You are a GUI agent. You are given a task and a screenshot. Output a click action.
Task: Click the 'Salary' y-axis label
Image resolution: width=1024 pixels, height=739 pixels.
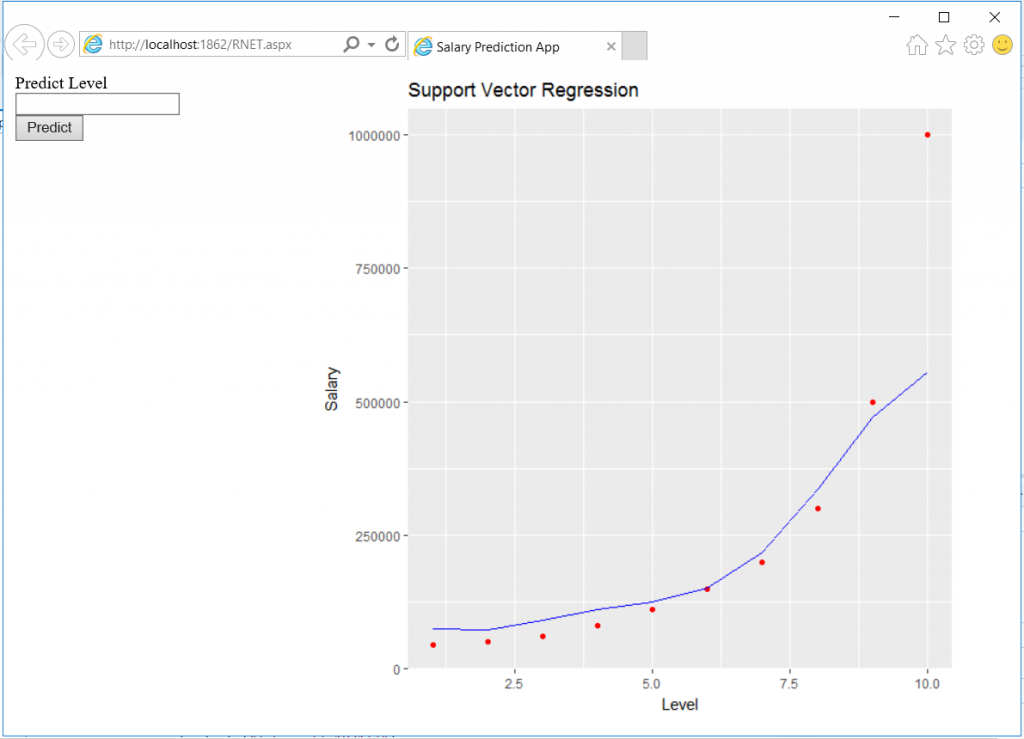[332, 388]
